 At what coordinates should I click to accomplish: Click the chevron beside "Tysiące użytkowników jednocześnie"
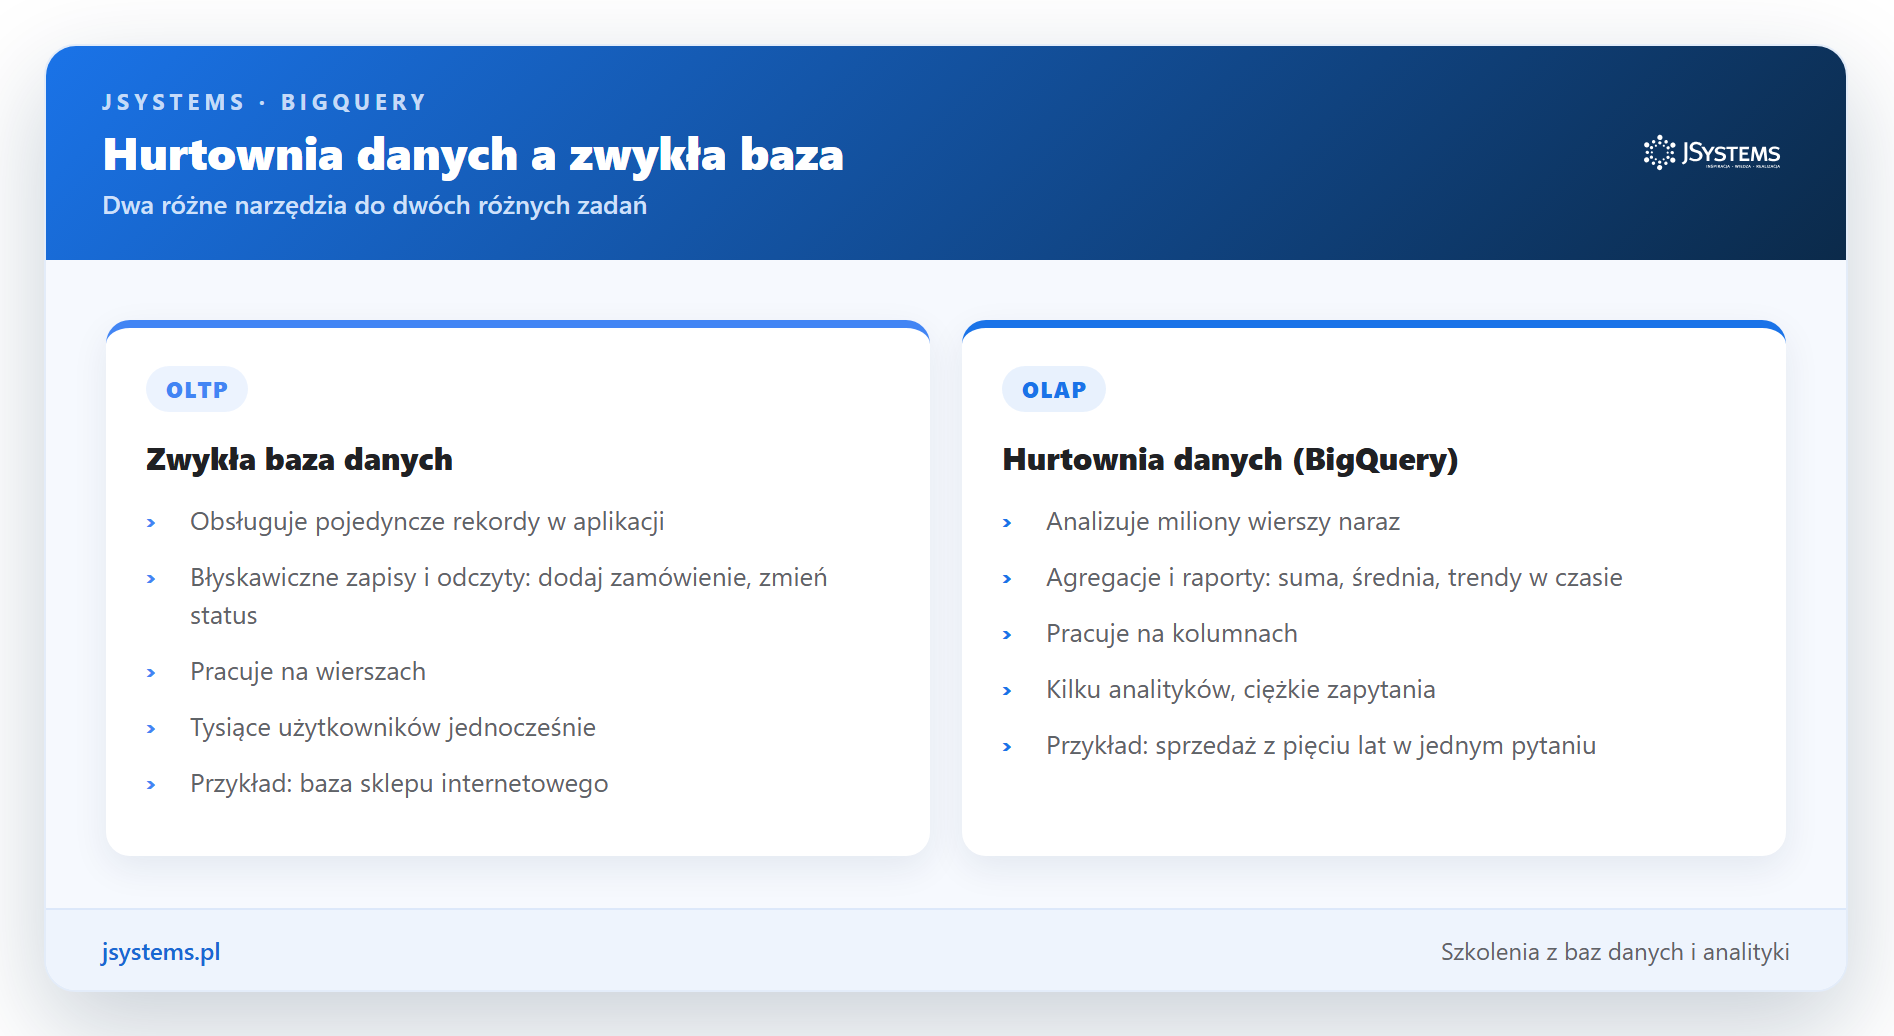151,729
